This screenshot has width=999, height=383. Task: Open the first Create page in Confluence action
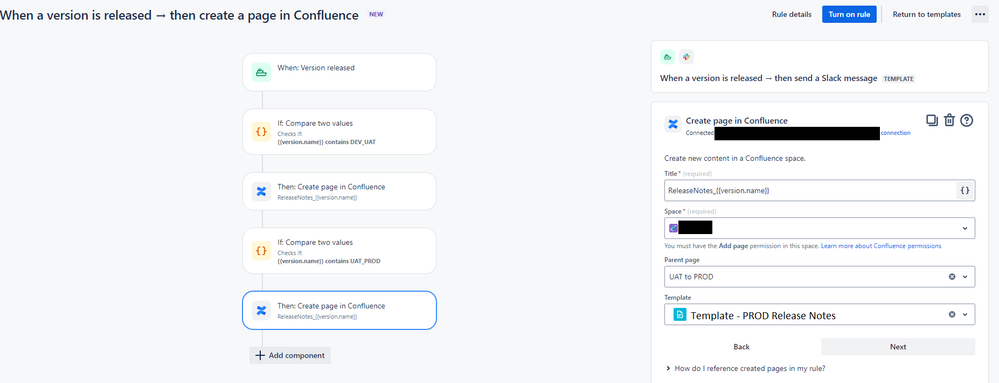[339, 191]
